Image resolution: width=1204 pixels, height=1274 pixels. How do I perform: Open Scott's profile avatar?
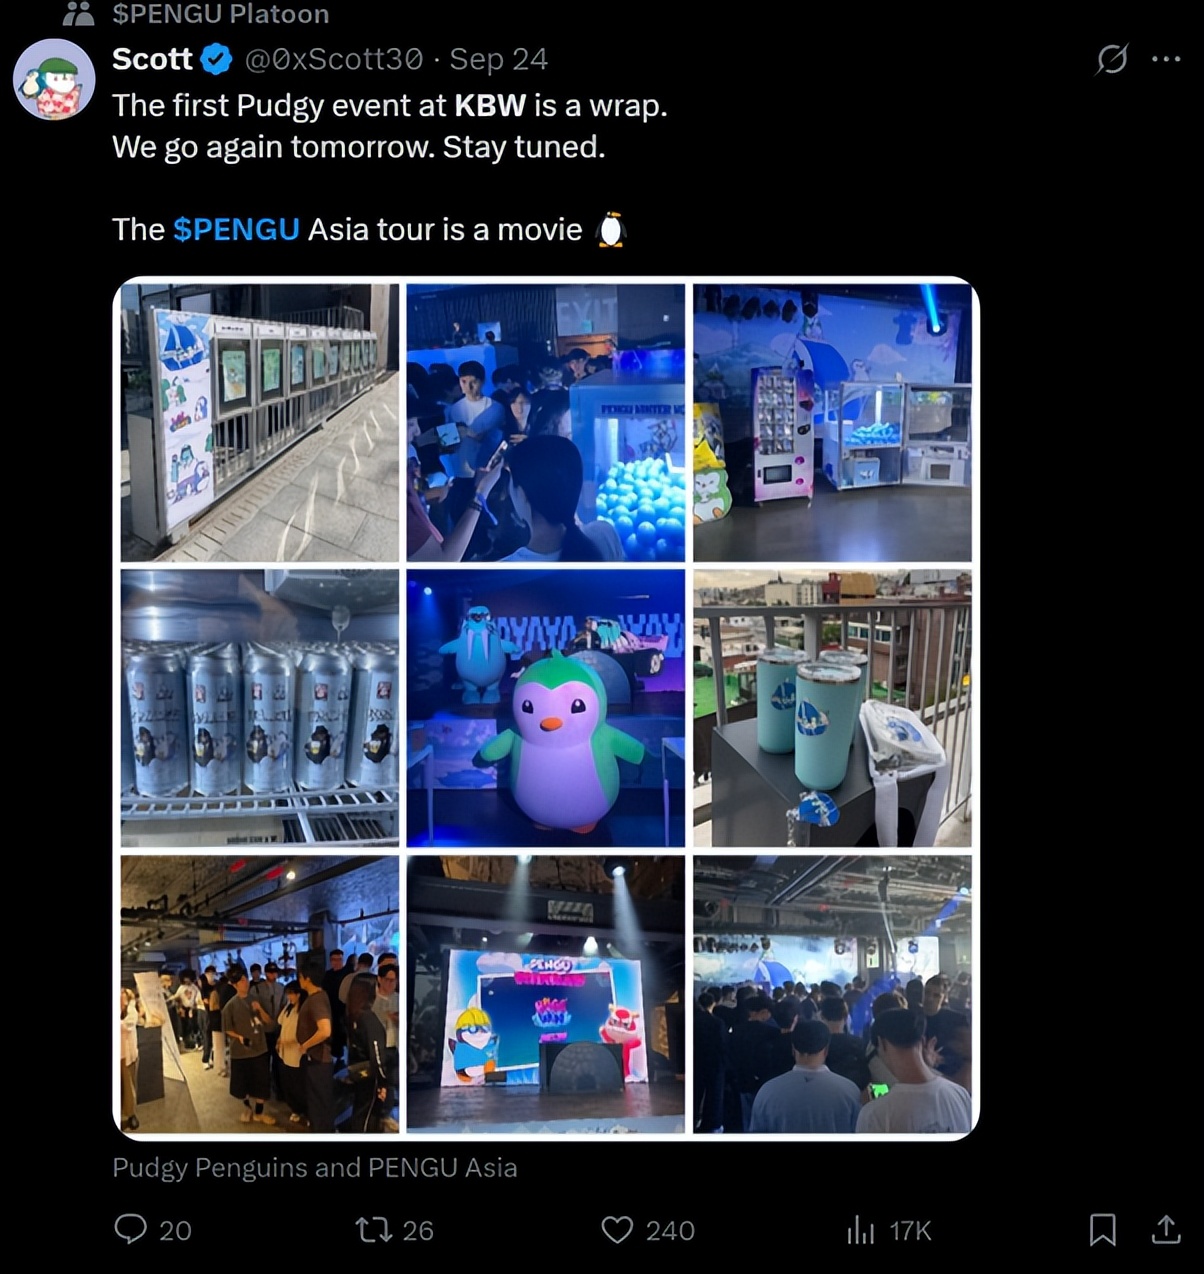pos(54,80)
